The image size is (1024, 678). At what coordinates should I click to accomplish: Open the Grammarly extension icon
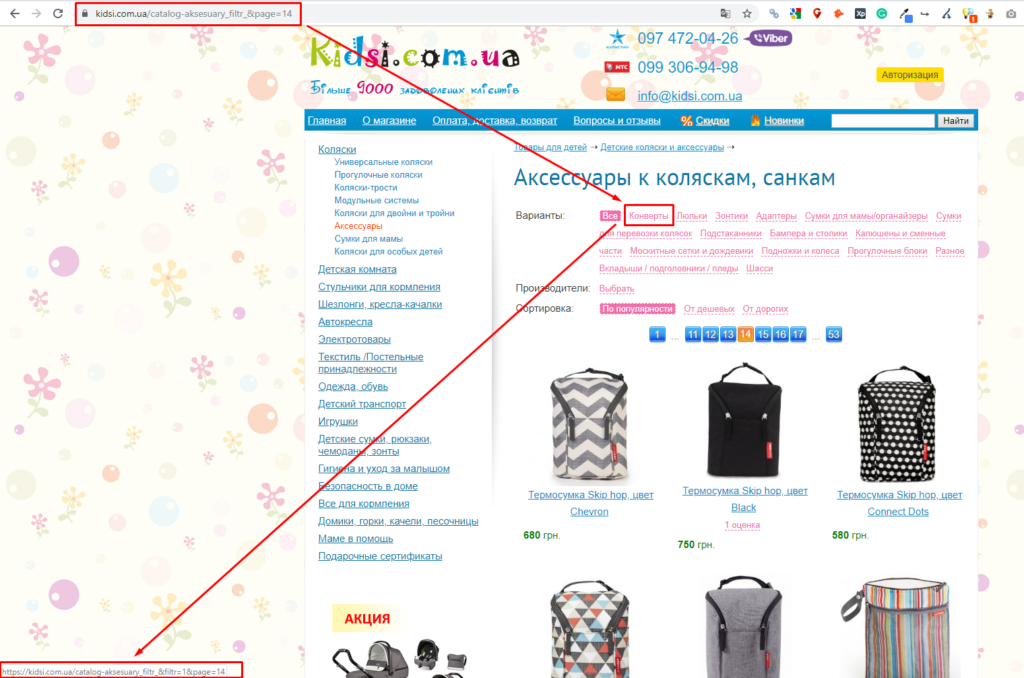coord(882,13)
